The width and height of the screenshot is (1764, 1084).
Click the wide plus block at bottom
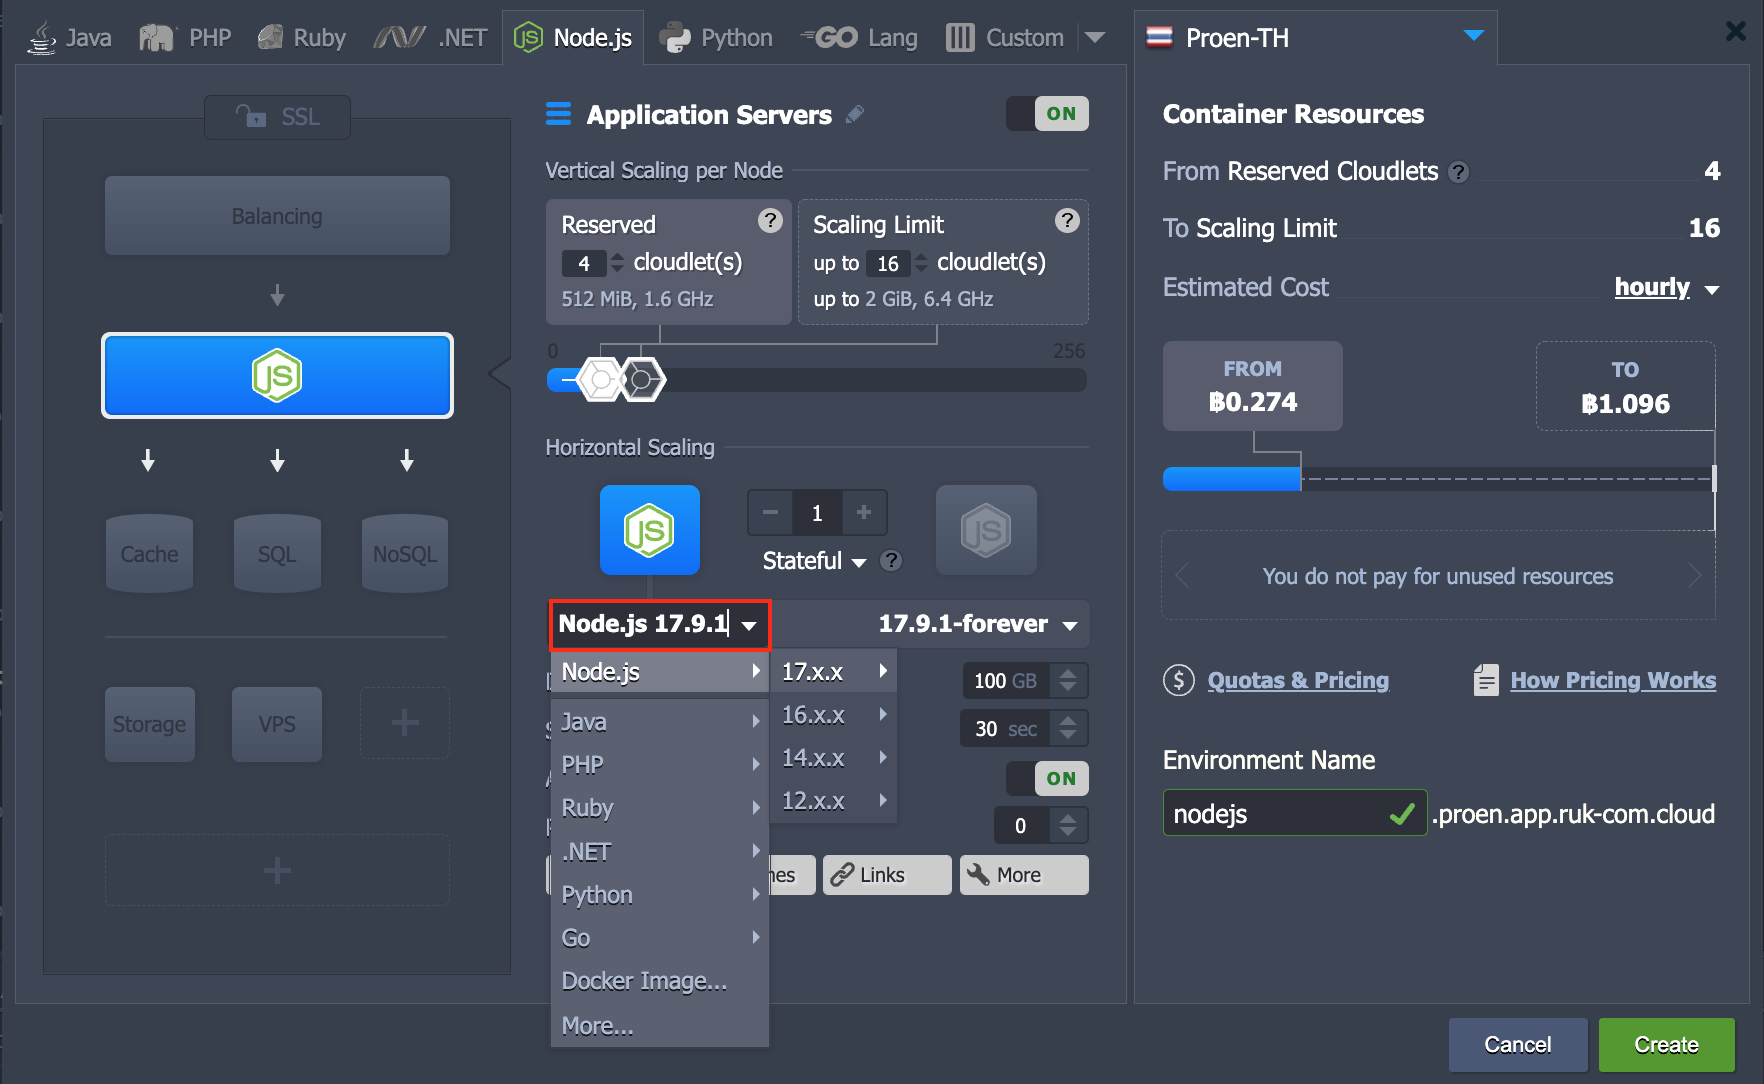(x=277, y=870)
